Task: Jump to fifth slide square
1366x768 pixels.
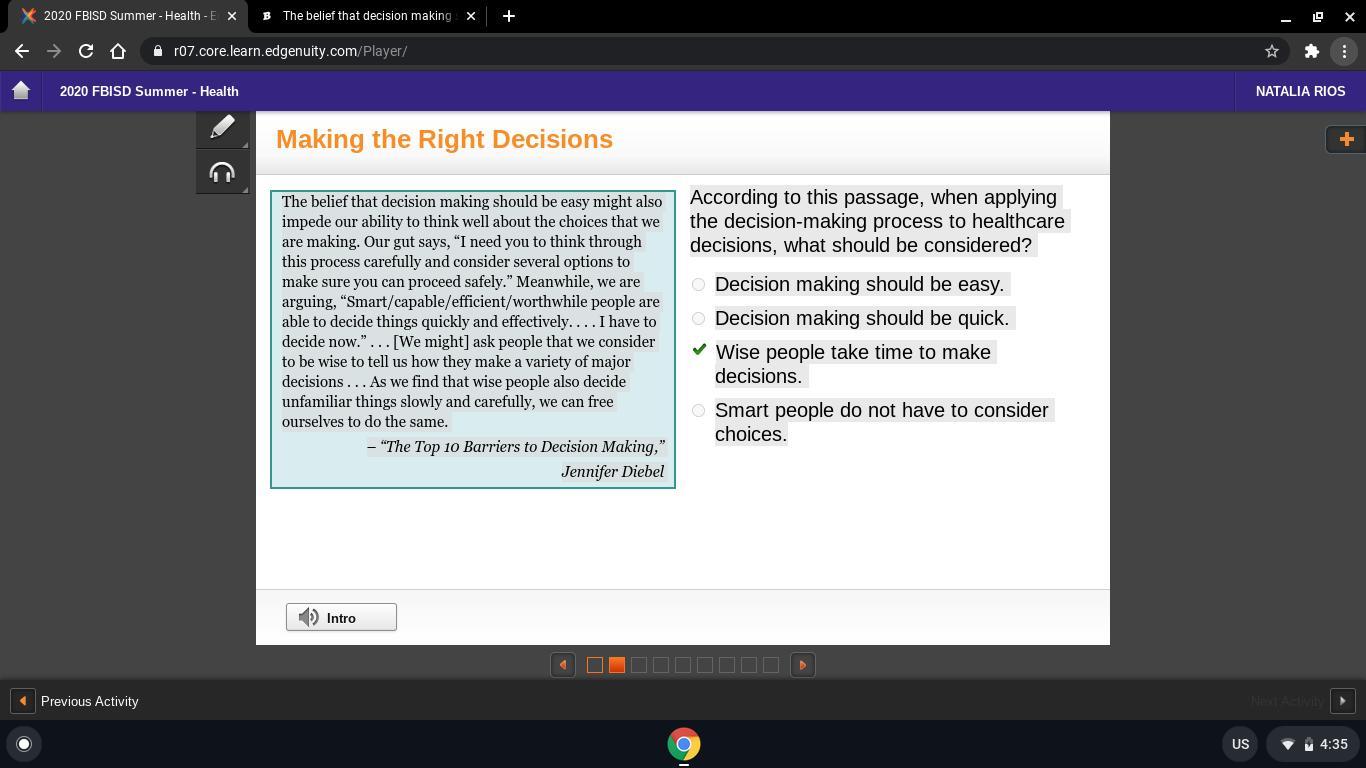Action: click(x=683, y=665)
